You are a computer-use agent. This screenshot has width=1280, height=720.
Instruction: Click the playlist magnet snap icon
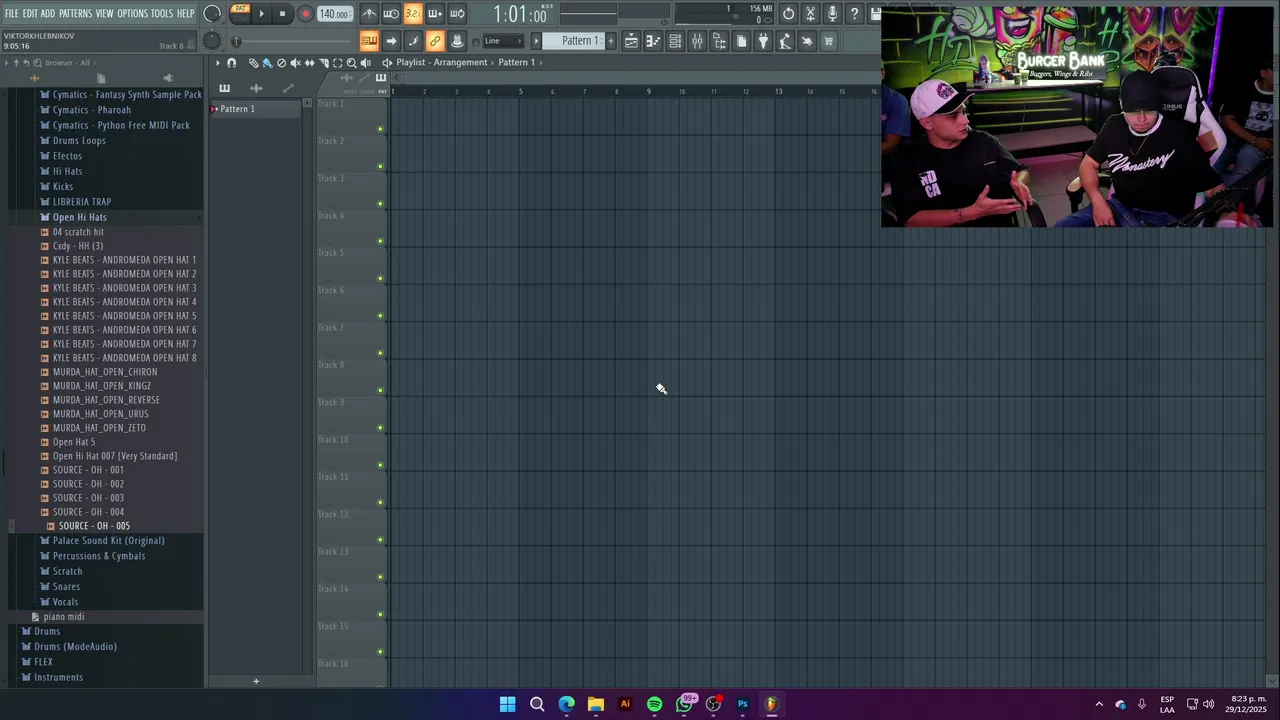(x=232, y=63)
